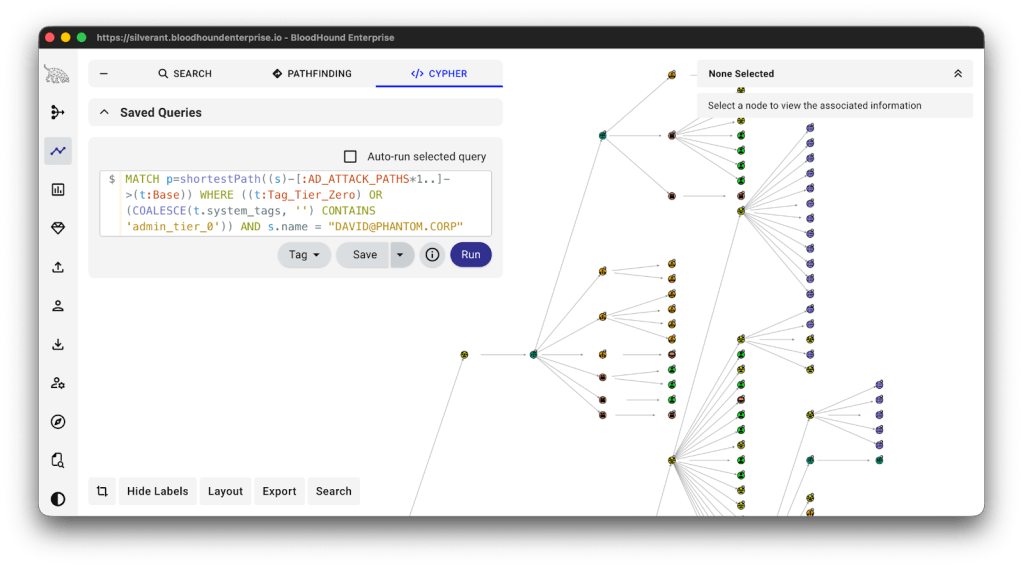Run the Cypher query
This screenshot has height=567, width=1023.
coord(470,255)
